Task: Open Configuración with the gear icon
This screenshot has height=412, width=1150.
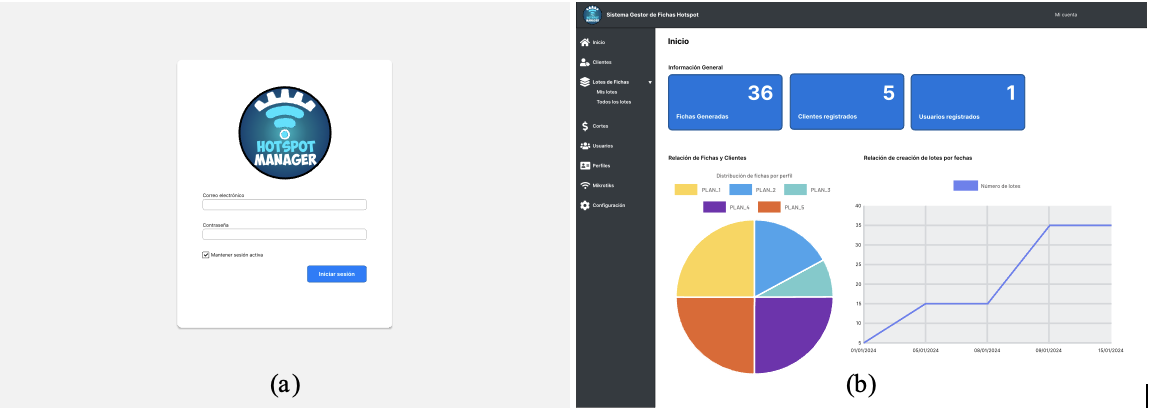Action: click(x=585, y=205)
